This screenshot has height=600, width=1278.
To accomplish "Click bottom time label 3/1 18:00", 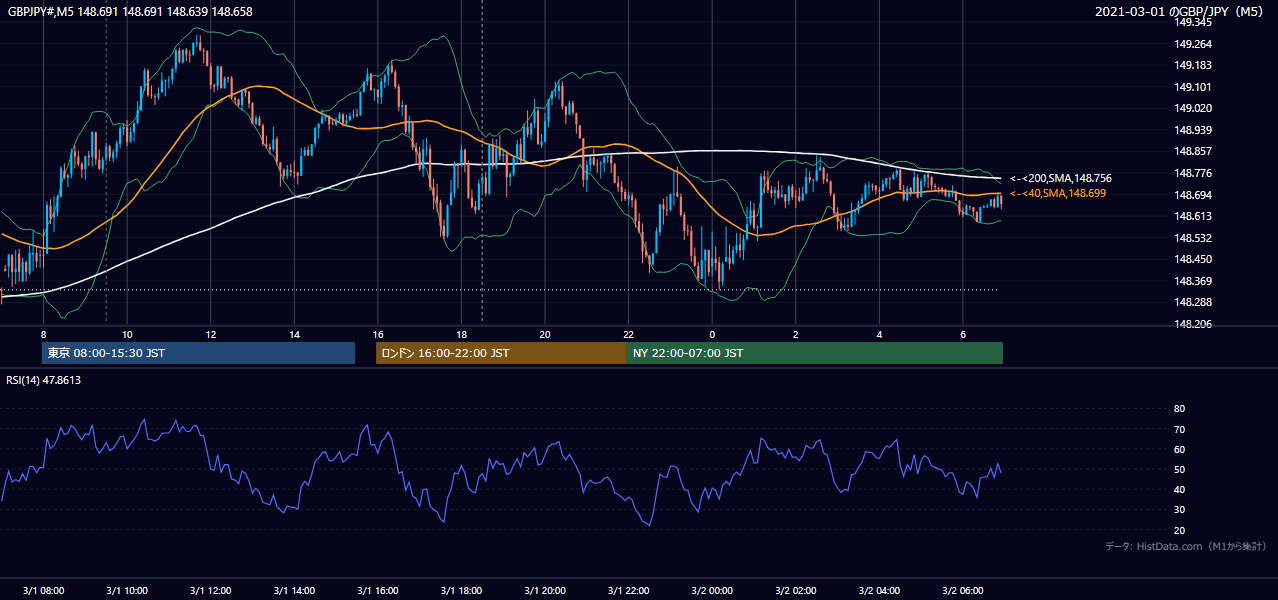I will click(x=461, y=590).
